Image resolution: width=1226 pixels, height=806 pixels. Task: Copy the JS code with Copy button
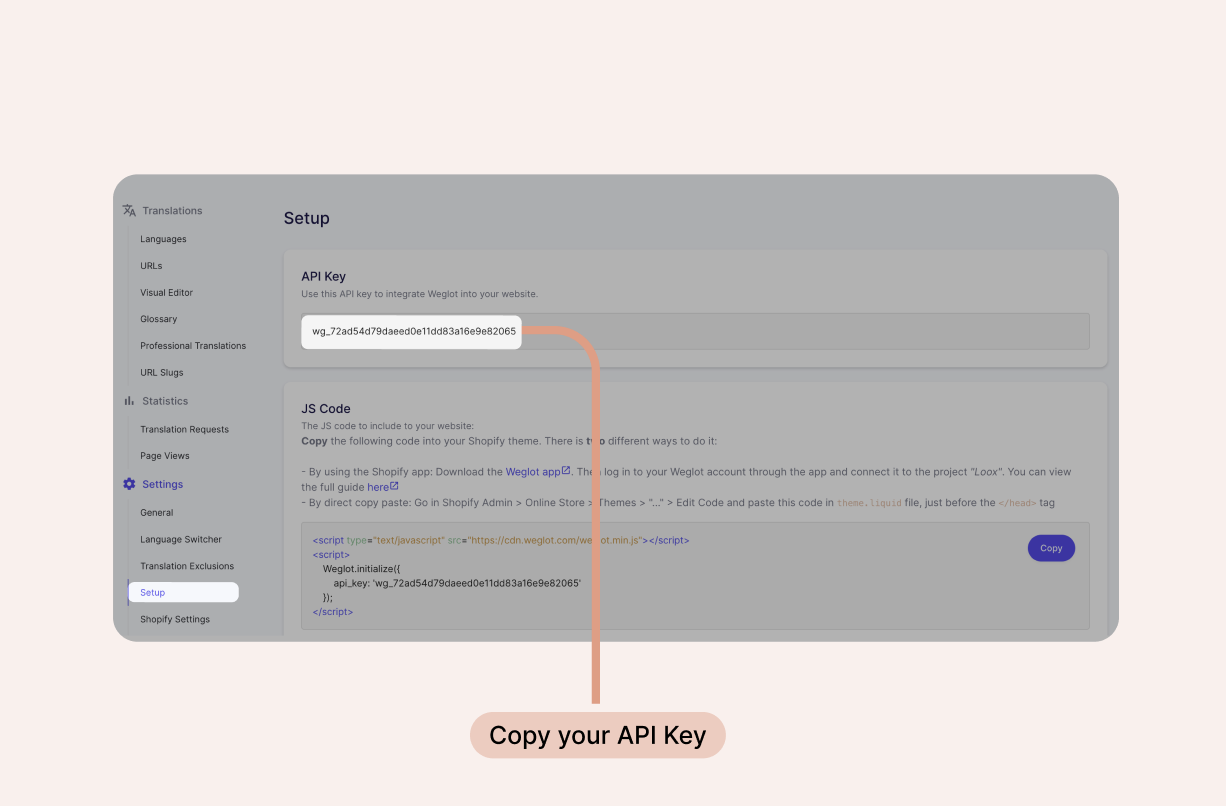tap(1051, 548)
